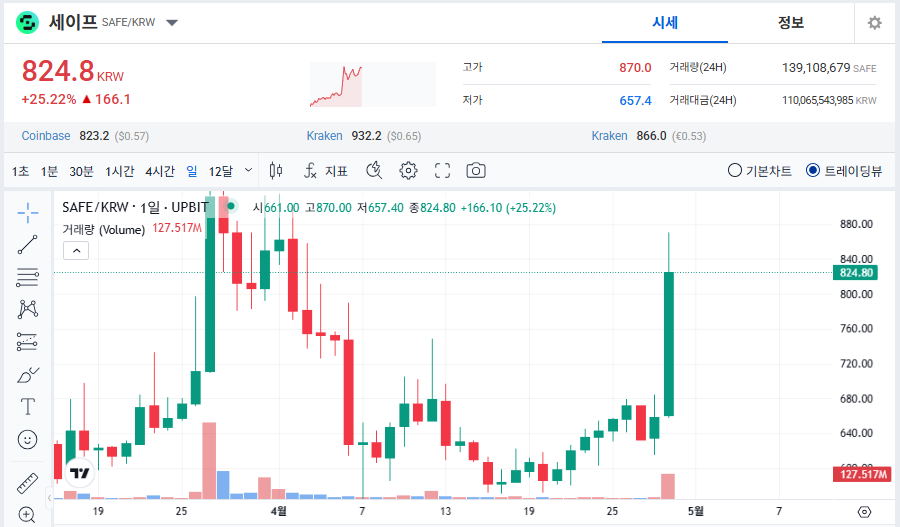
Task: Open settings gear at top right
Action: point(874,23)
